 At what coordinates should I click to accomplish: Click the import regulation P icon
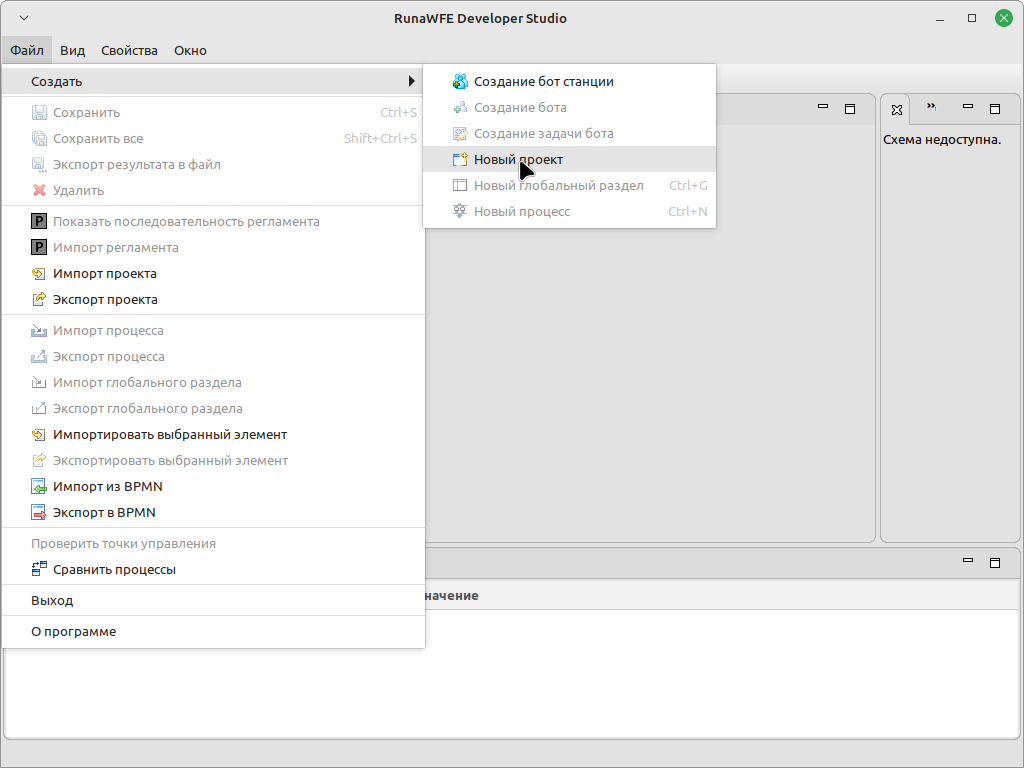(39, 248)
